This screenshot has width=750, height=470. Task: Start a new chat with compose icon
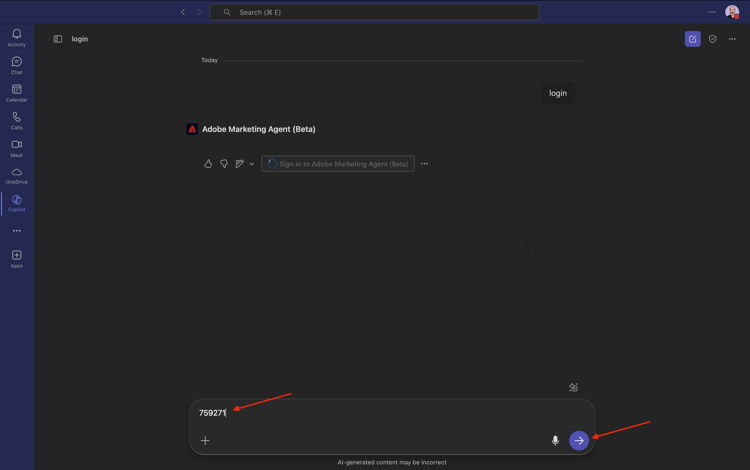pyautogui.click(x=693, y=39)
